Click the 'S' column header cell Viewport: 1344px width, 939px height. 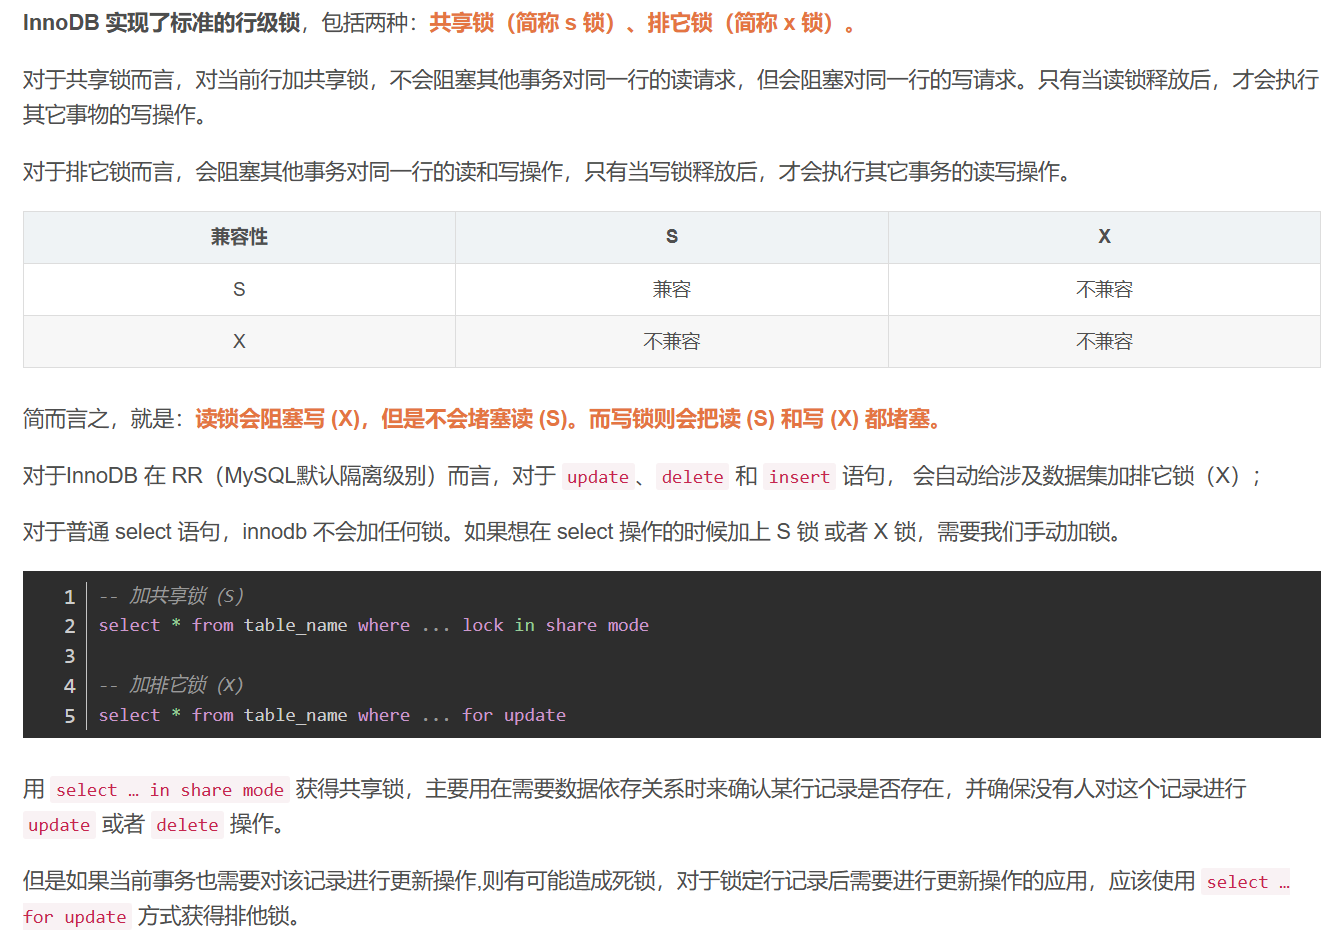coord(672,237)
